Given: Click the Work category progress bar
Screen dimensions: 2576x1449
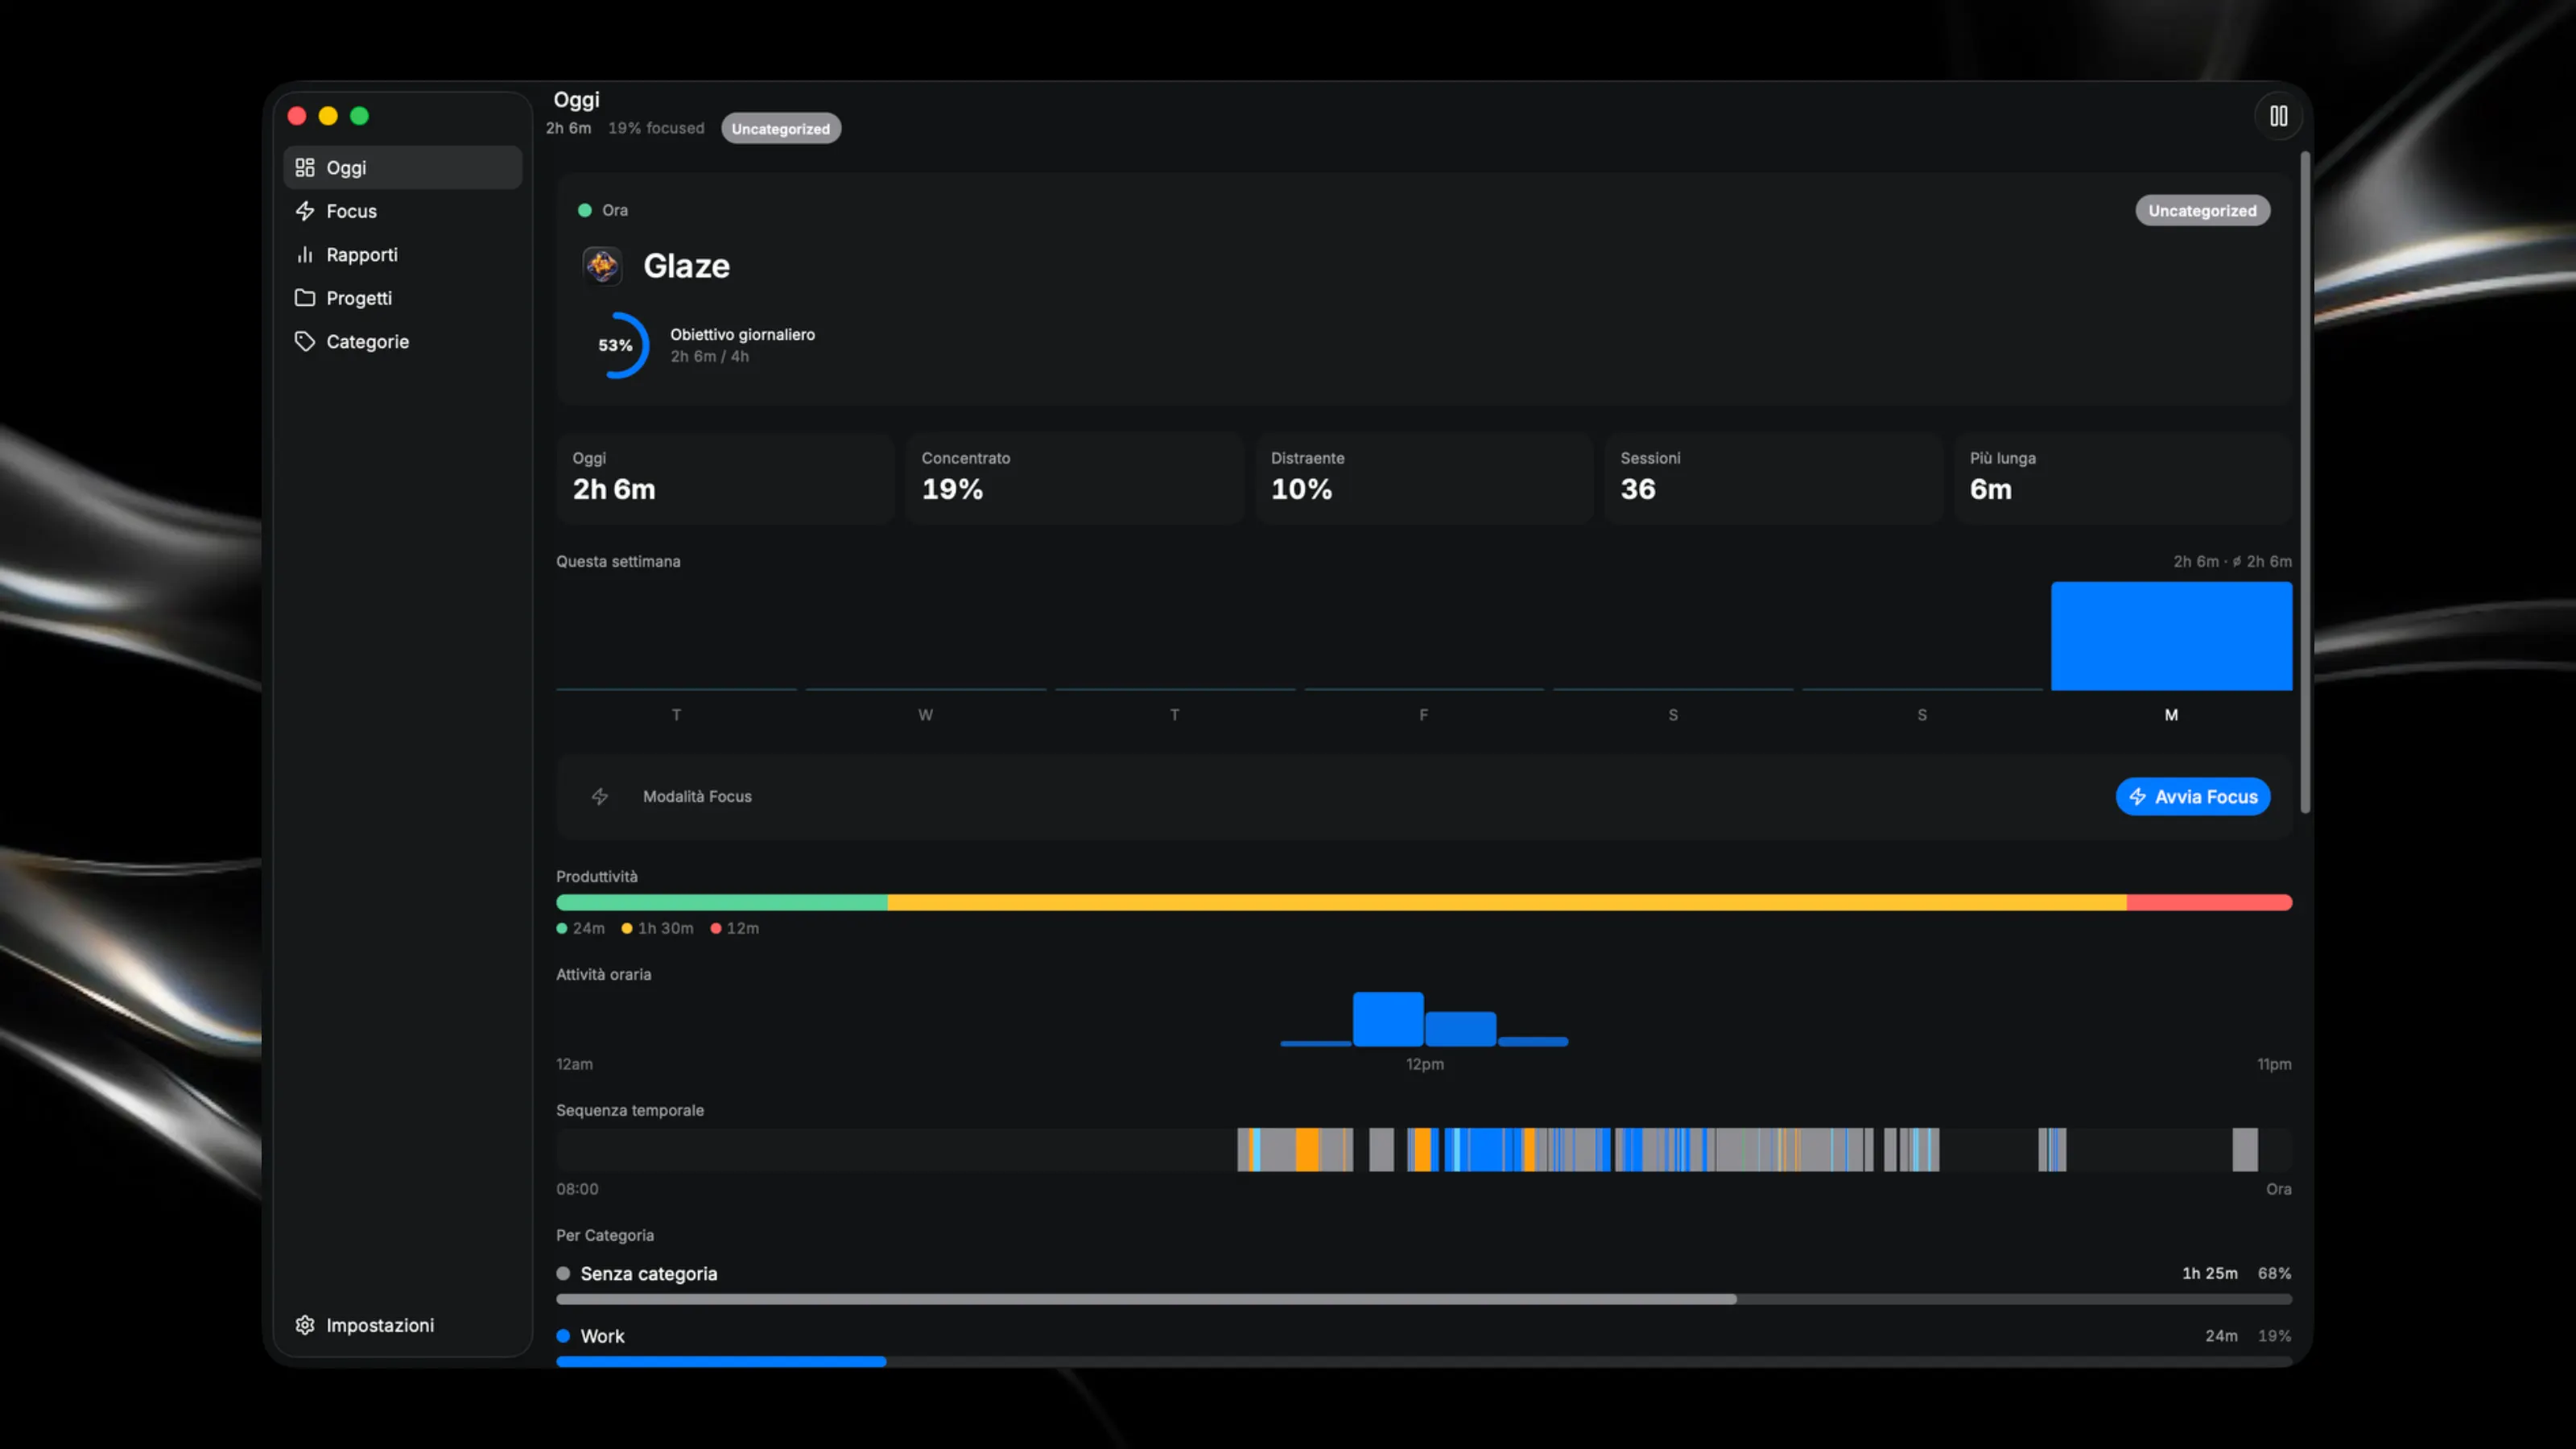Looking at the screenshot, I should (1424, 1361).
